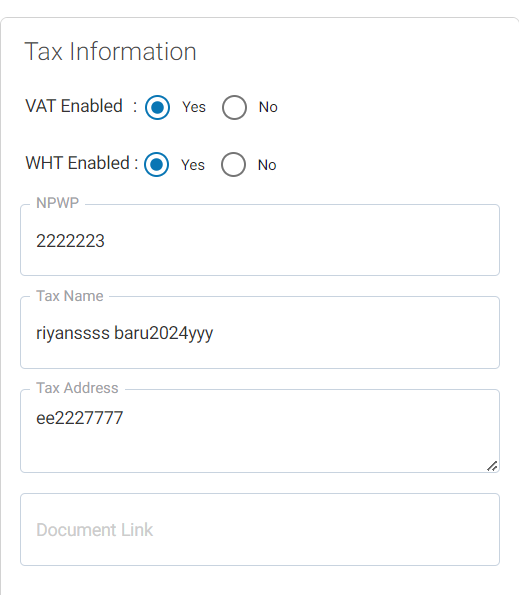Select No radio for WHT Enabled
Viewport: 519px width, 595px height.
pyautogui.click(x=233, y=164)
